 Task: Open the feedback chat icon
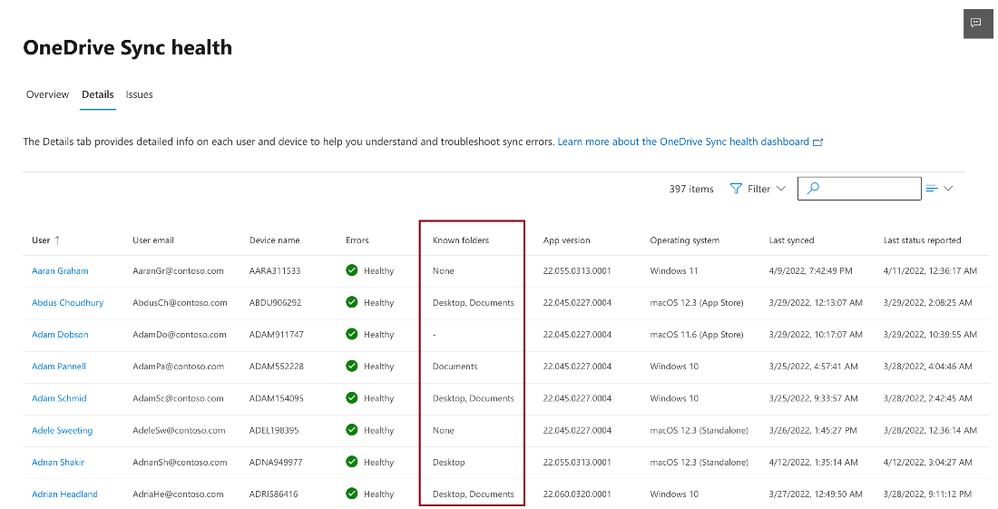977,24
